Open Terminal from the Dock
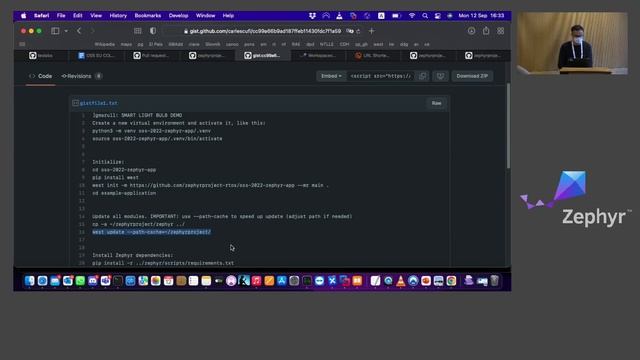Screen dimensions: 640x360 point(118,281)
